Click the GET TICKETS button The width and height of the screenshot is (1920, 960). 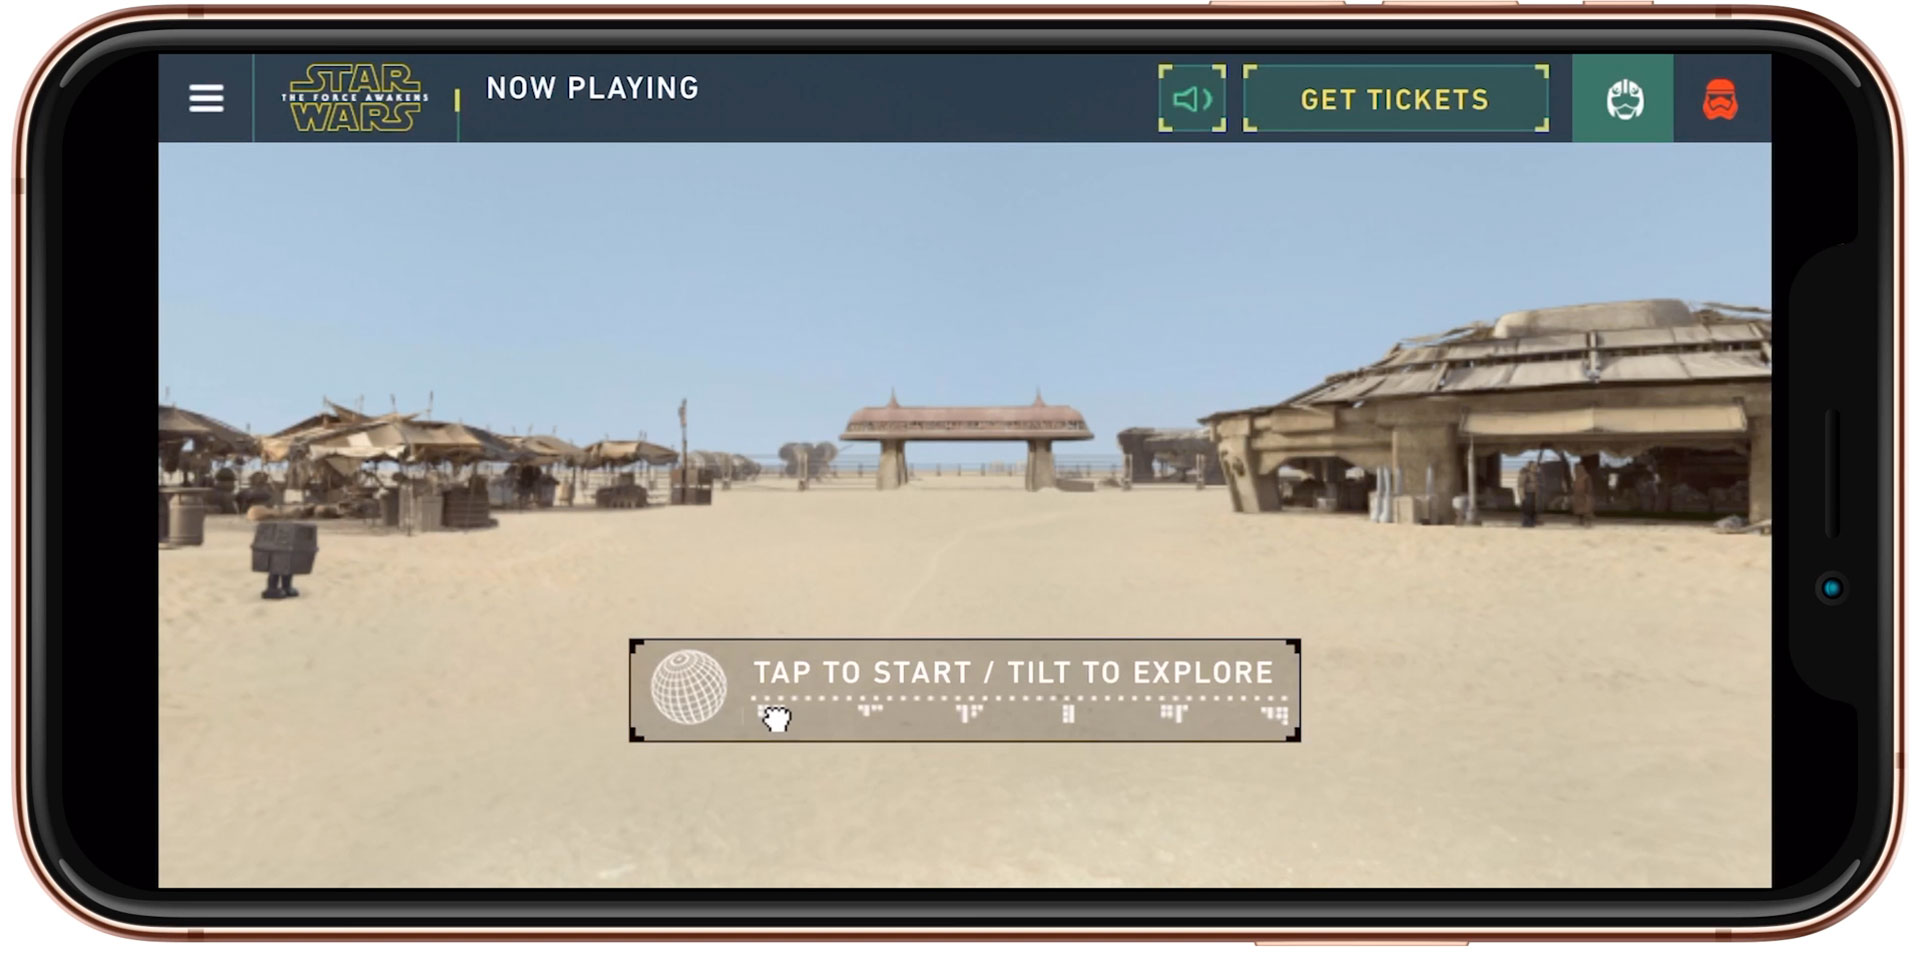tap(1396, 99)
